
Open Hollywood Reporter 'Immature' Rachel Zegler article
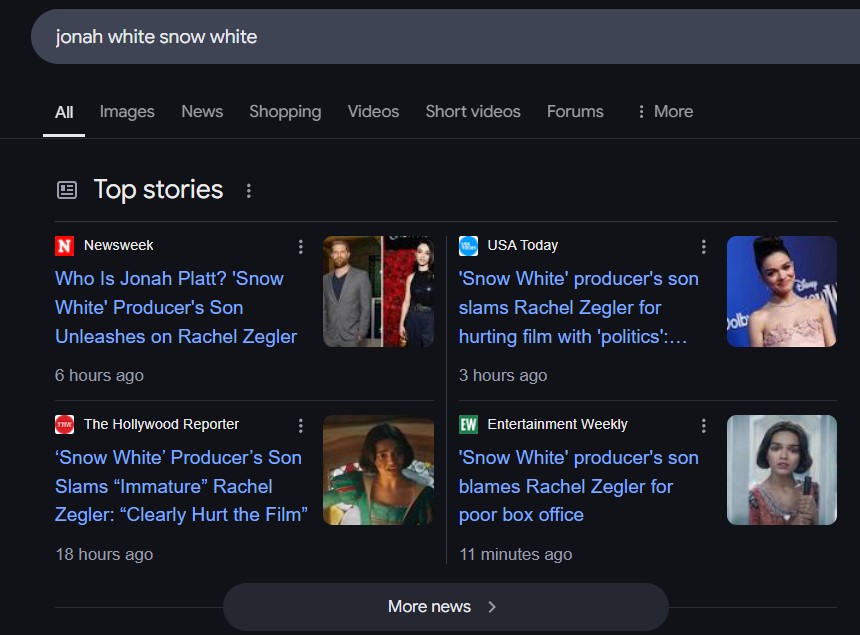click(x=181, y=486)
